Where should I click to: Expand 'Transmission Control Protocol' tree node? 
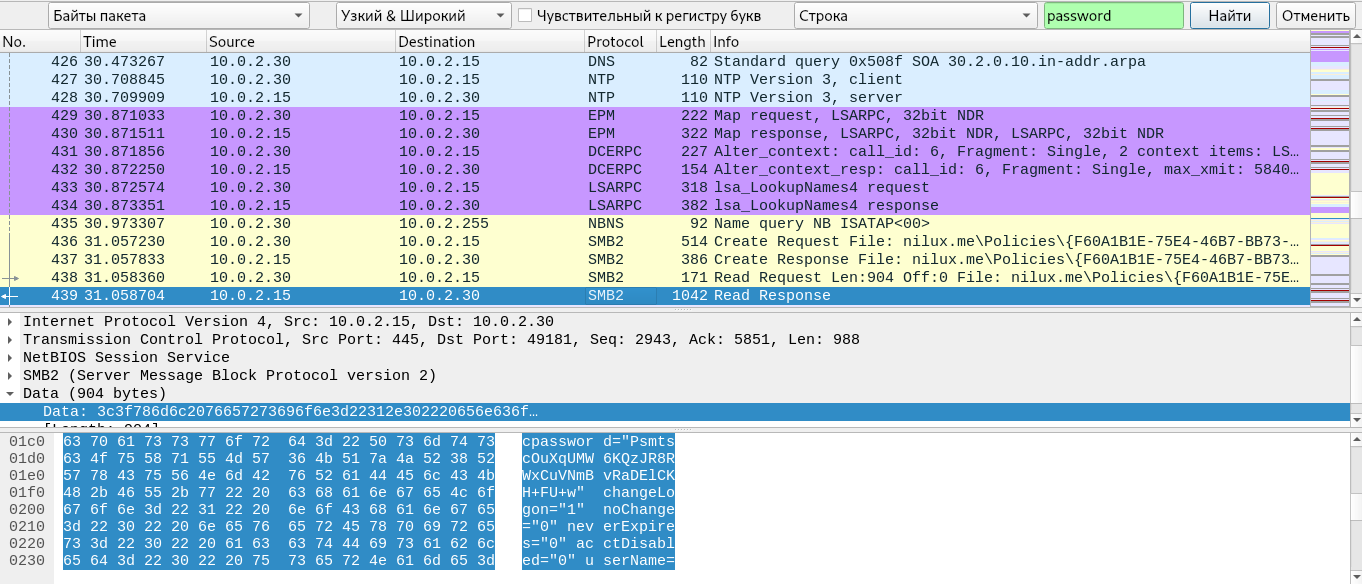tap(10, 340)
